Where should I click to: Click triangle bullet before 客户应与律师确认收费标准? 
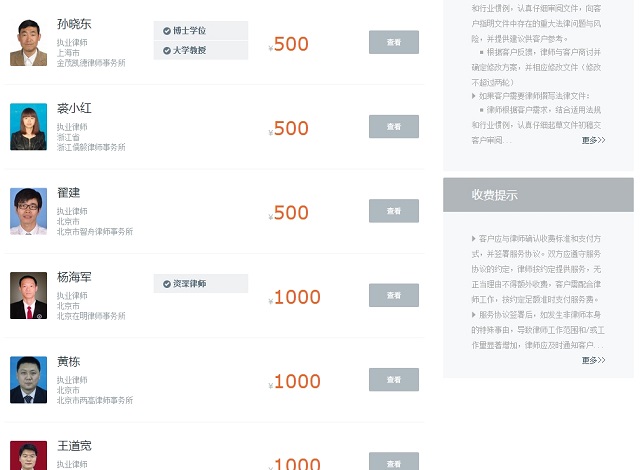tap(473, 239)
